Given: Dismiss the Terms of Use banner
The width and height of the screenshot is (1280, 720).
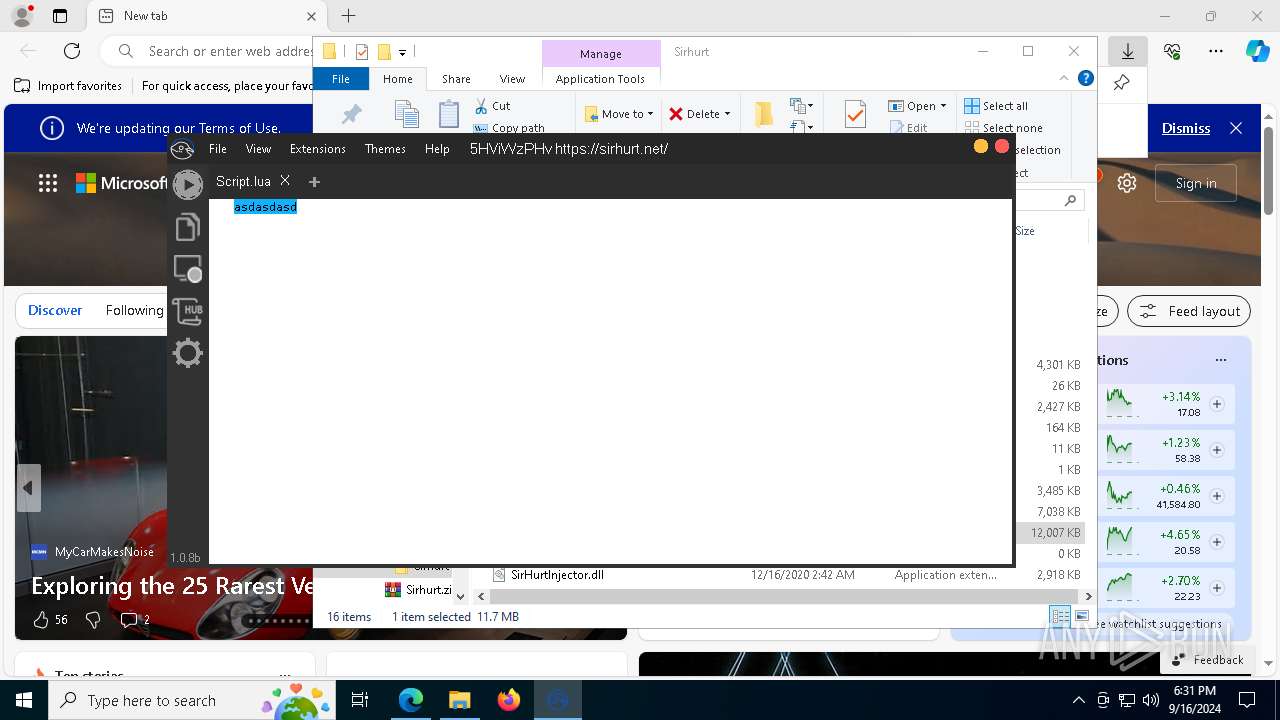Looking at the screenshot, I should click(1186, 128).
